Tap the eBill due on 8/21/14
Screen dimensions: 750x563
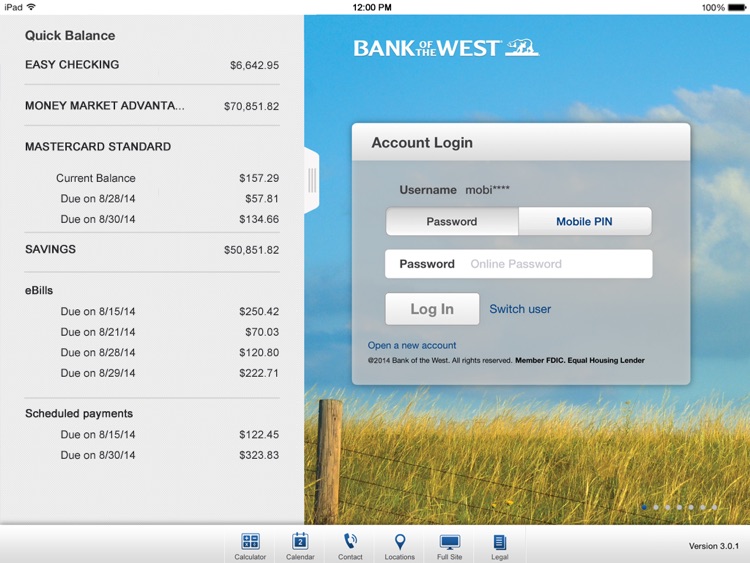[169, 332]
